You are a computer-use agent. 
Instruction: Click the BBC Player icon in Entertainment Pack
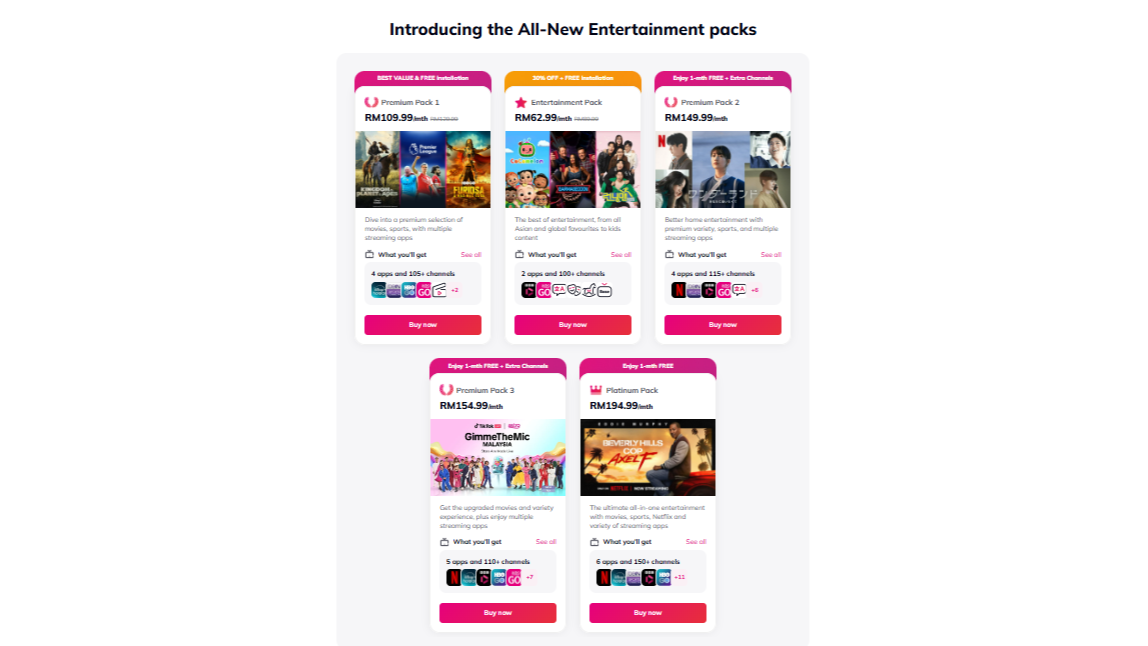[529, 290]
